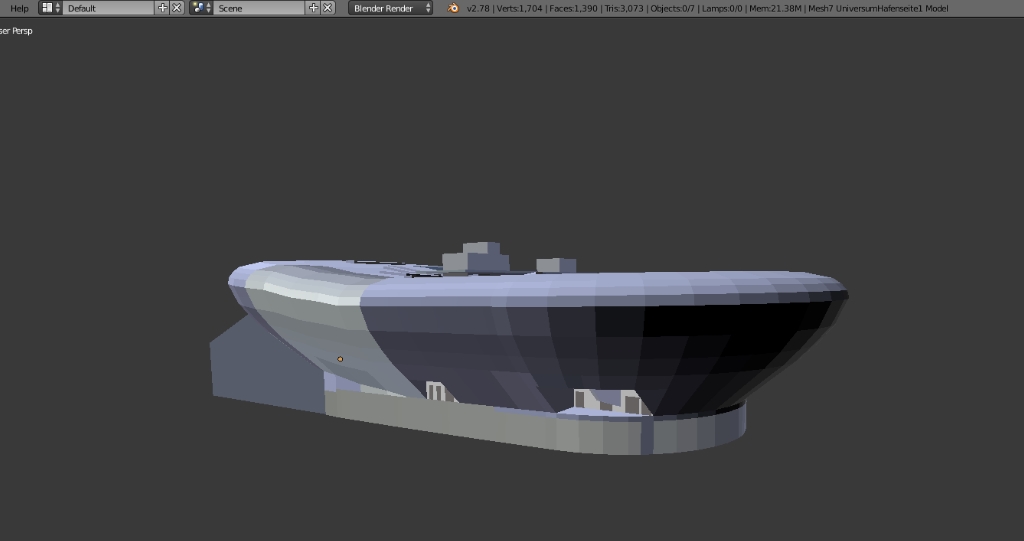Open the scene browser icon

pyautogui.click(x=201, y=8)
